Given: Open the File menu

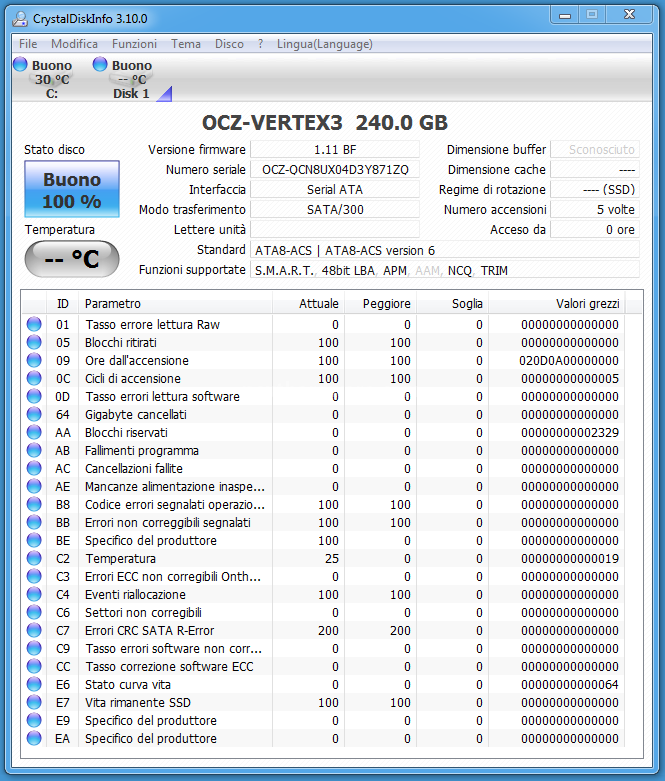Looking at the screenshot, I should [x=28, y=44].
